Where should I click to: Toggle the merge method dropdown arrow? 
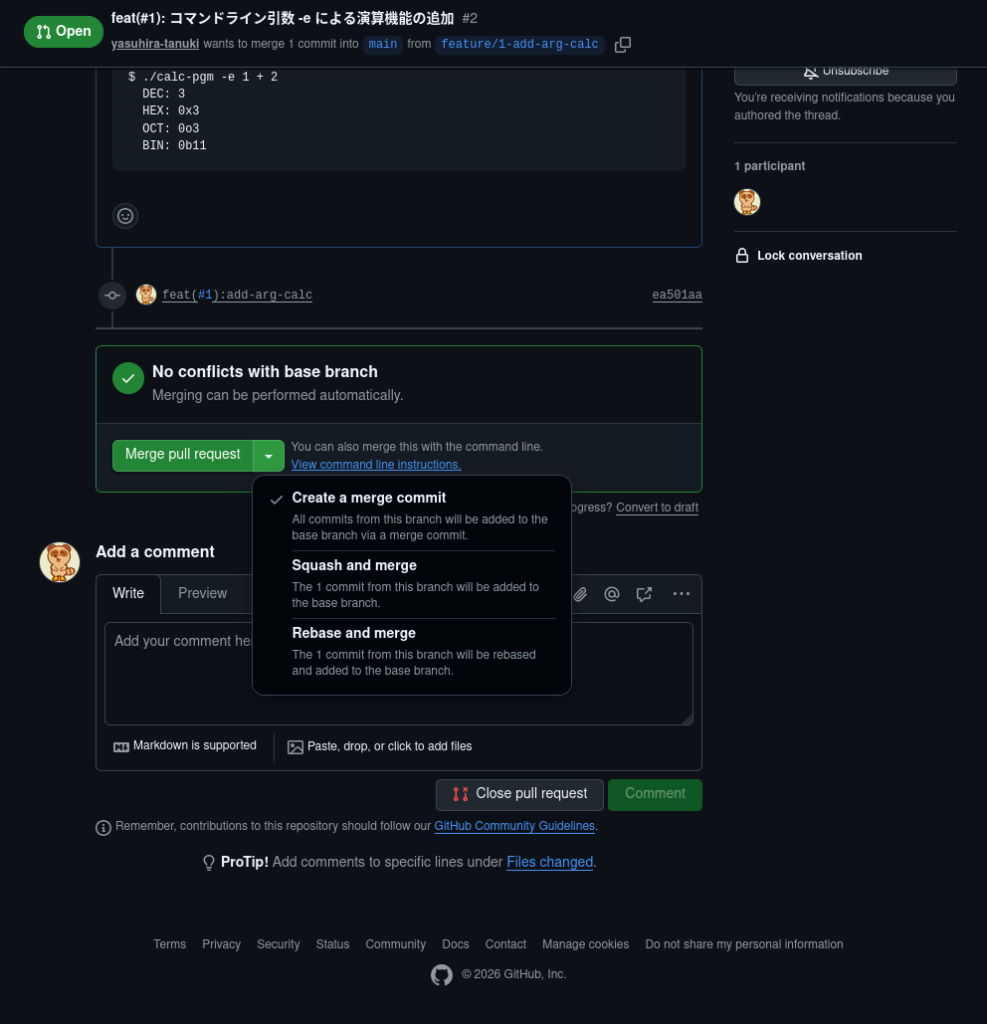tap(269, 455)
